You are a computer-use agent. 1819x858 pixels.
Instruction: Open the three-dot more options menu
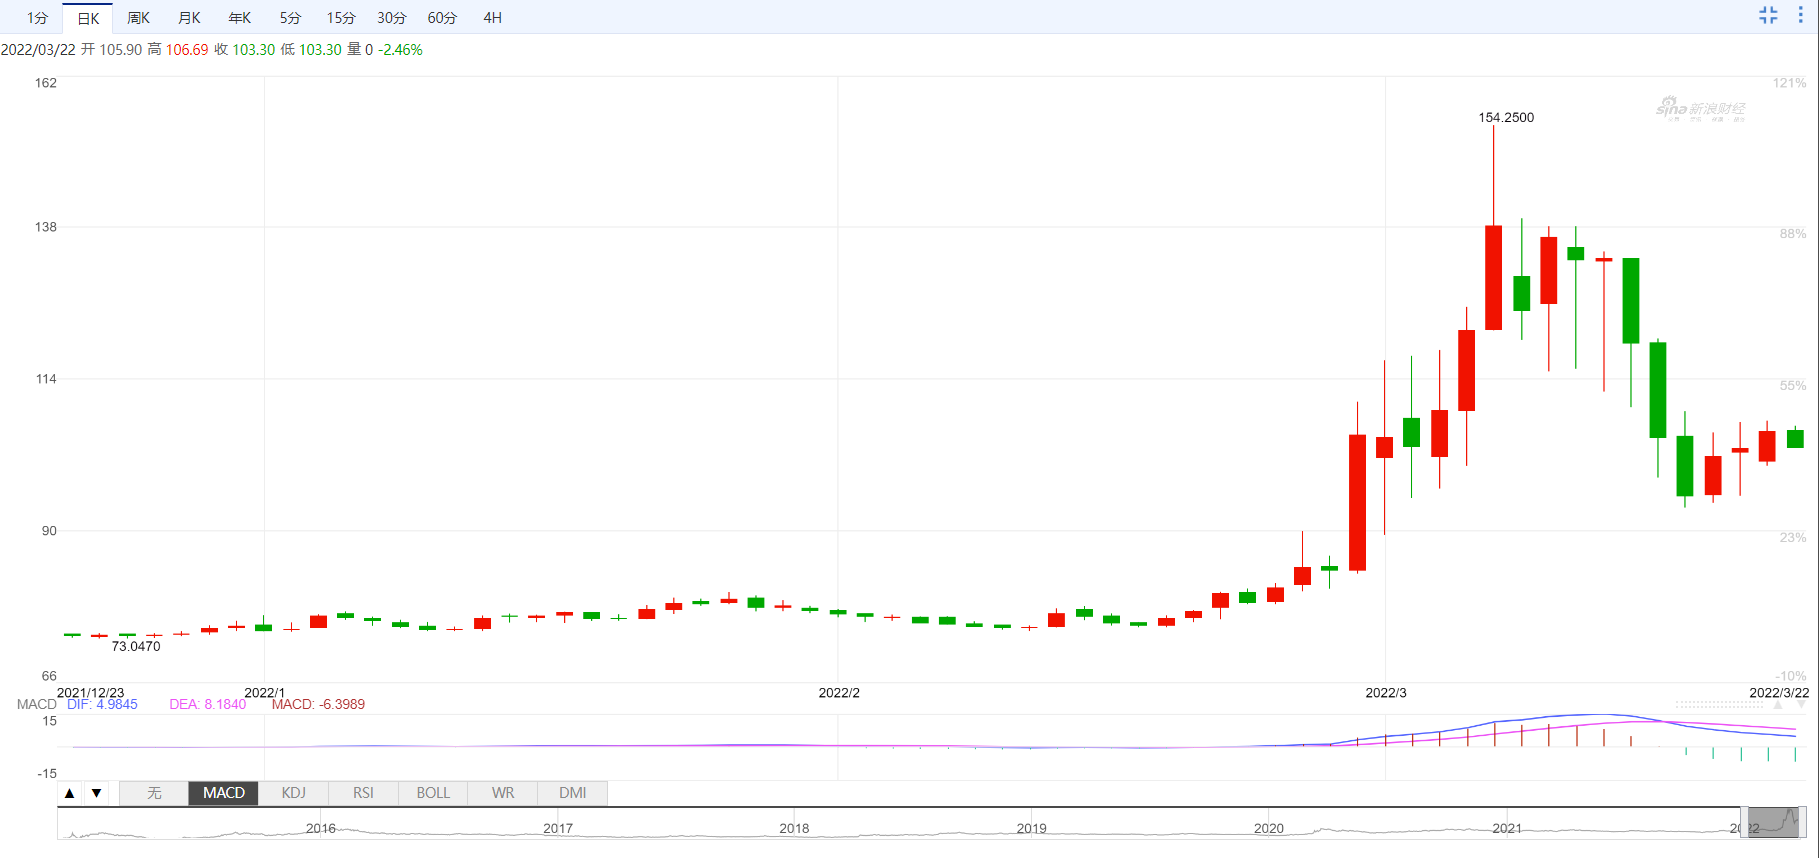point(1800,15)
